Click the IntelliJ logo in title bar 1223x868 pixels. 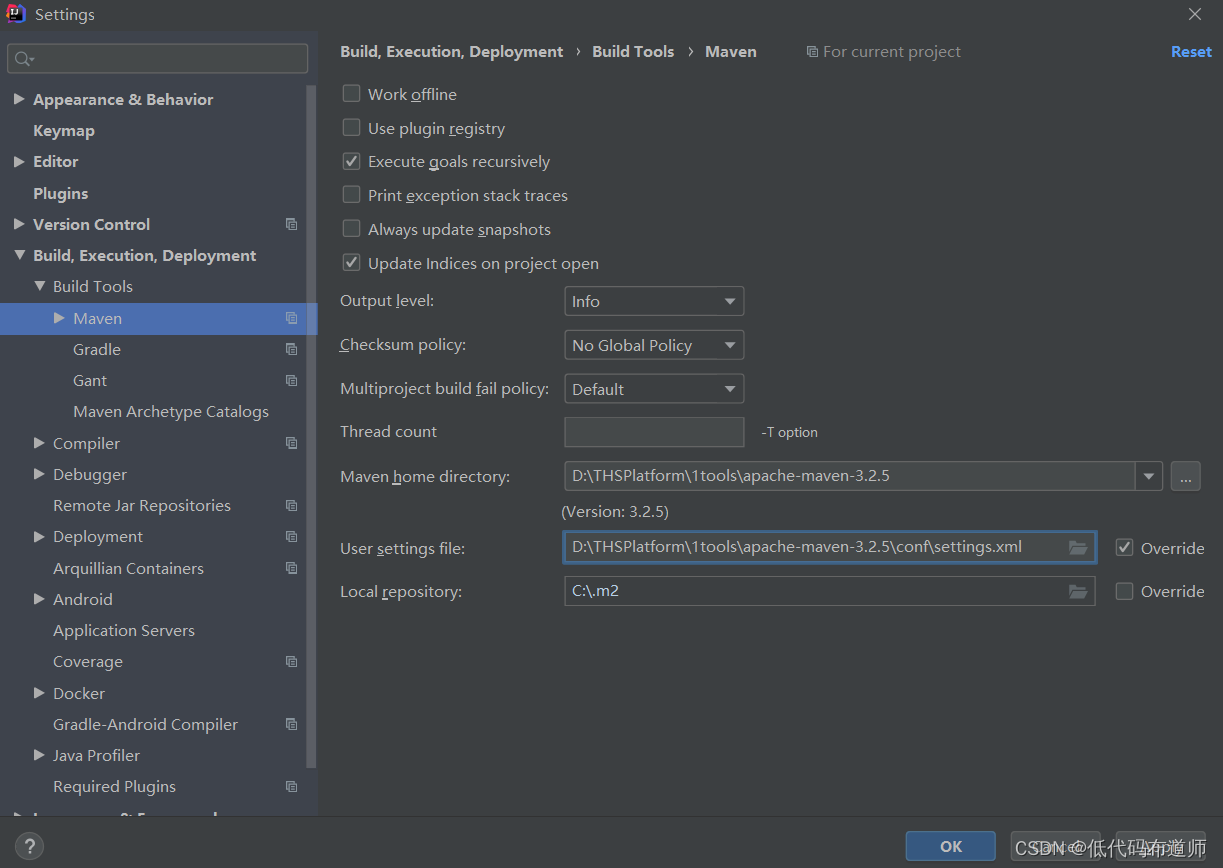tap(16, 14)
